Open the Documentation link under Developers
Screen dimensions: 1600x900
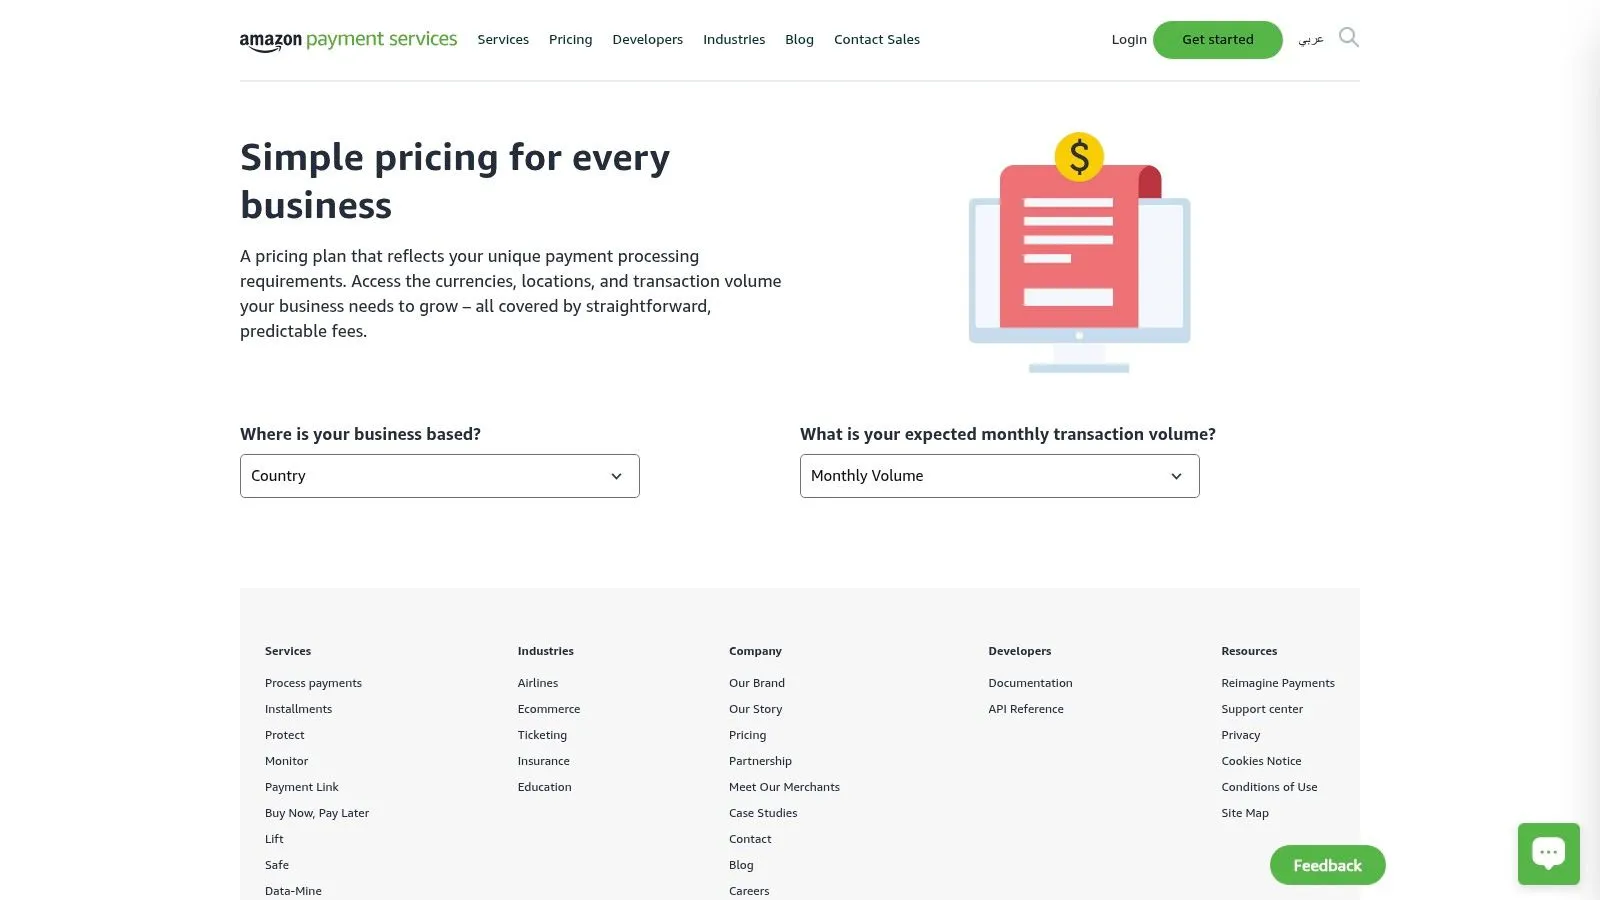pos(1030,682)
